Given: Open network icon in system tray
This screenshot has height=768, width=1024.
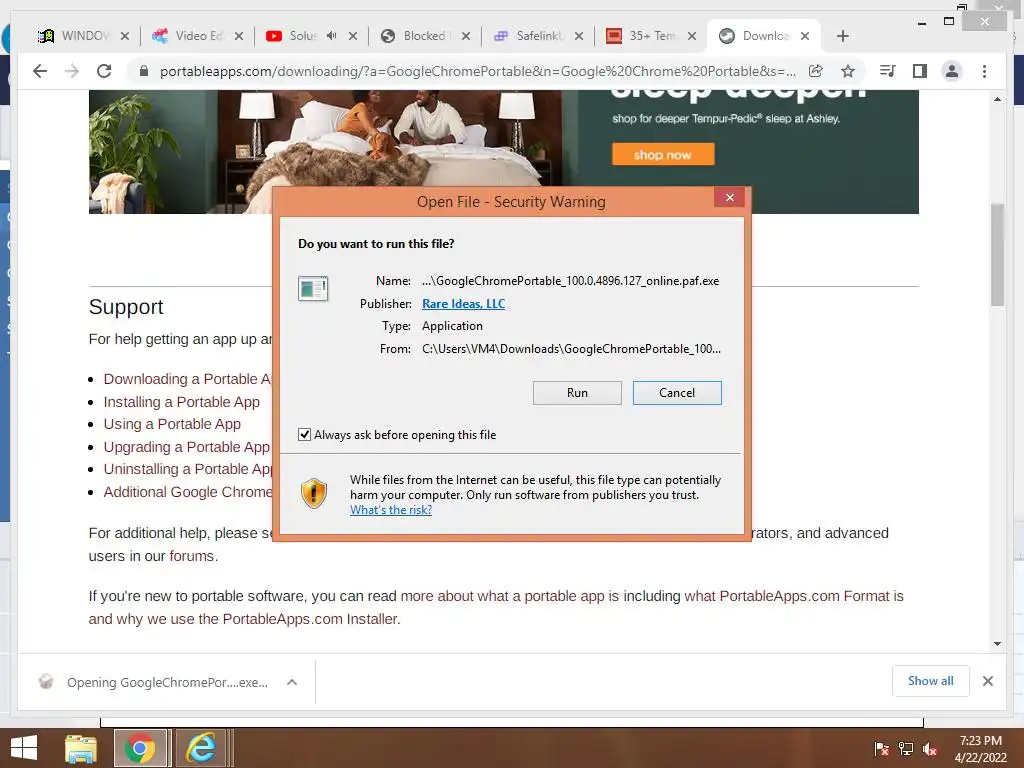Looking at the screenshot, I should click(x=906, y=749).
